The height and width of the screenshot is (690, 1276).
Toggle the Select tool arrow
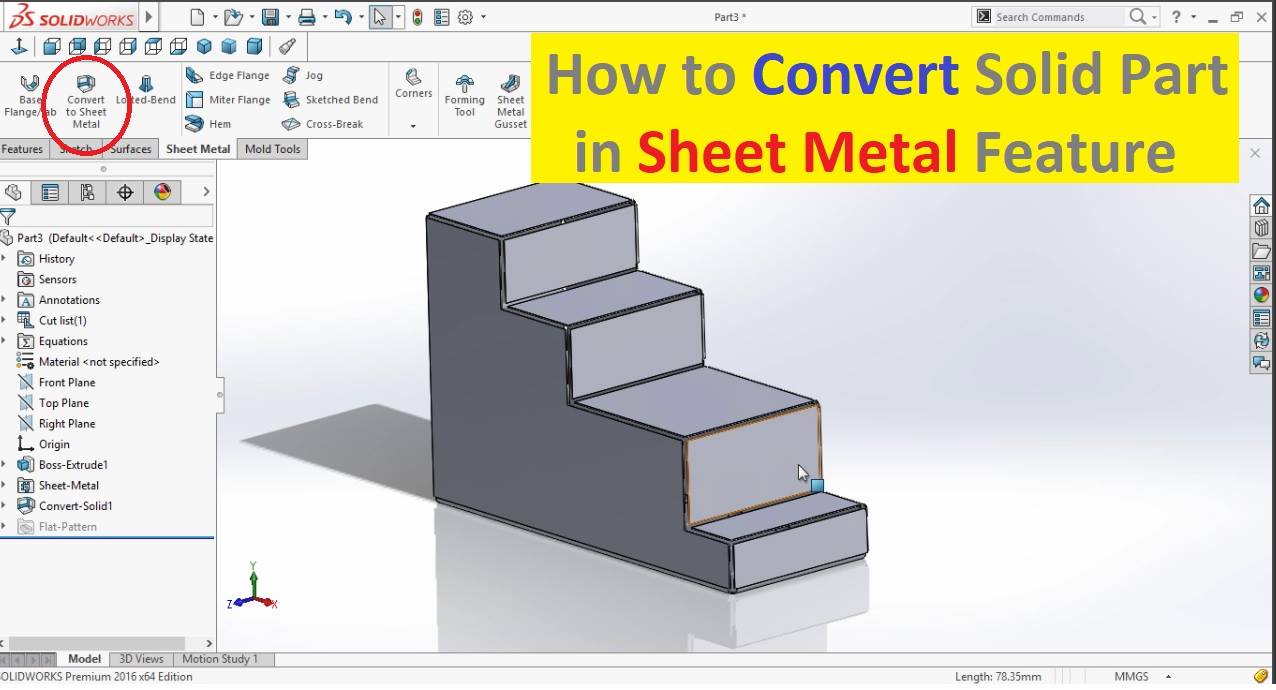[x=380, y=17]
